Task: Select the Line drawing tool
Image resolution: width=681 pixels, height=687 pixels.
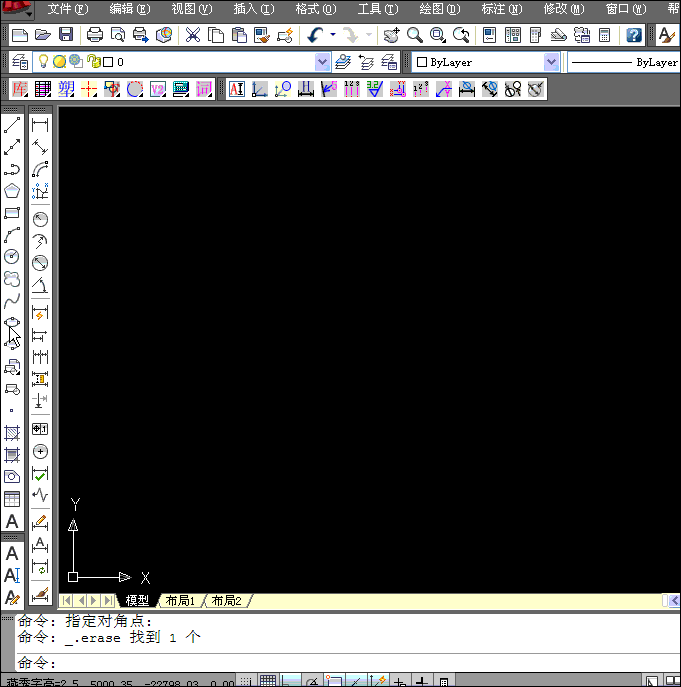Action: pos(12,125)
